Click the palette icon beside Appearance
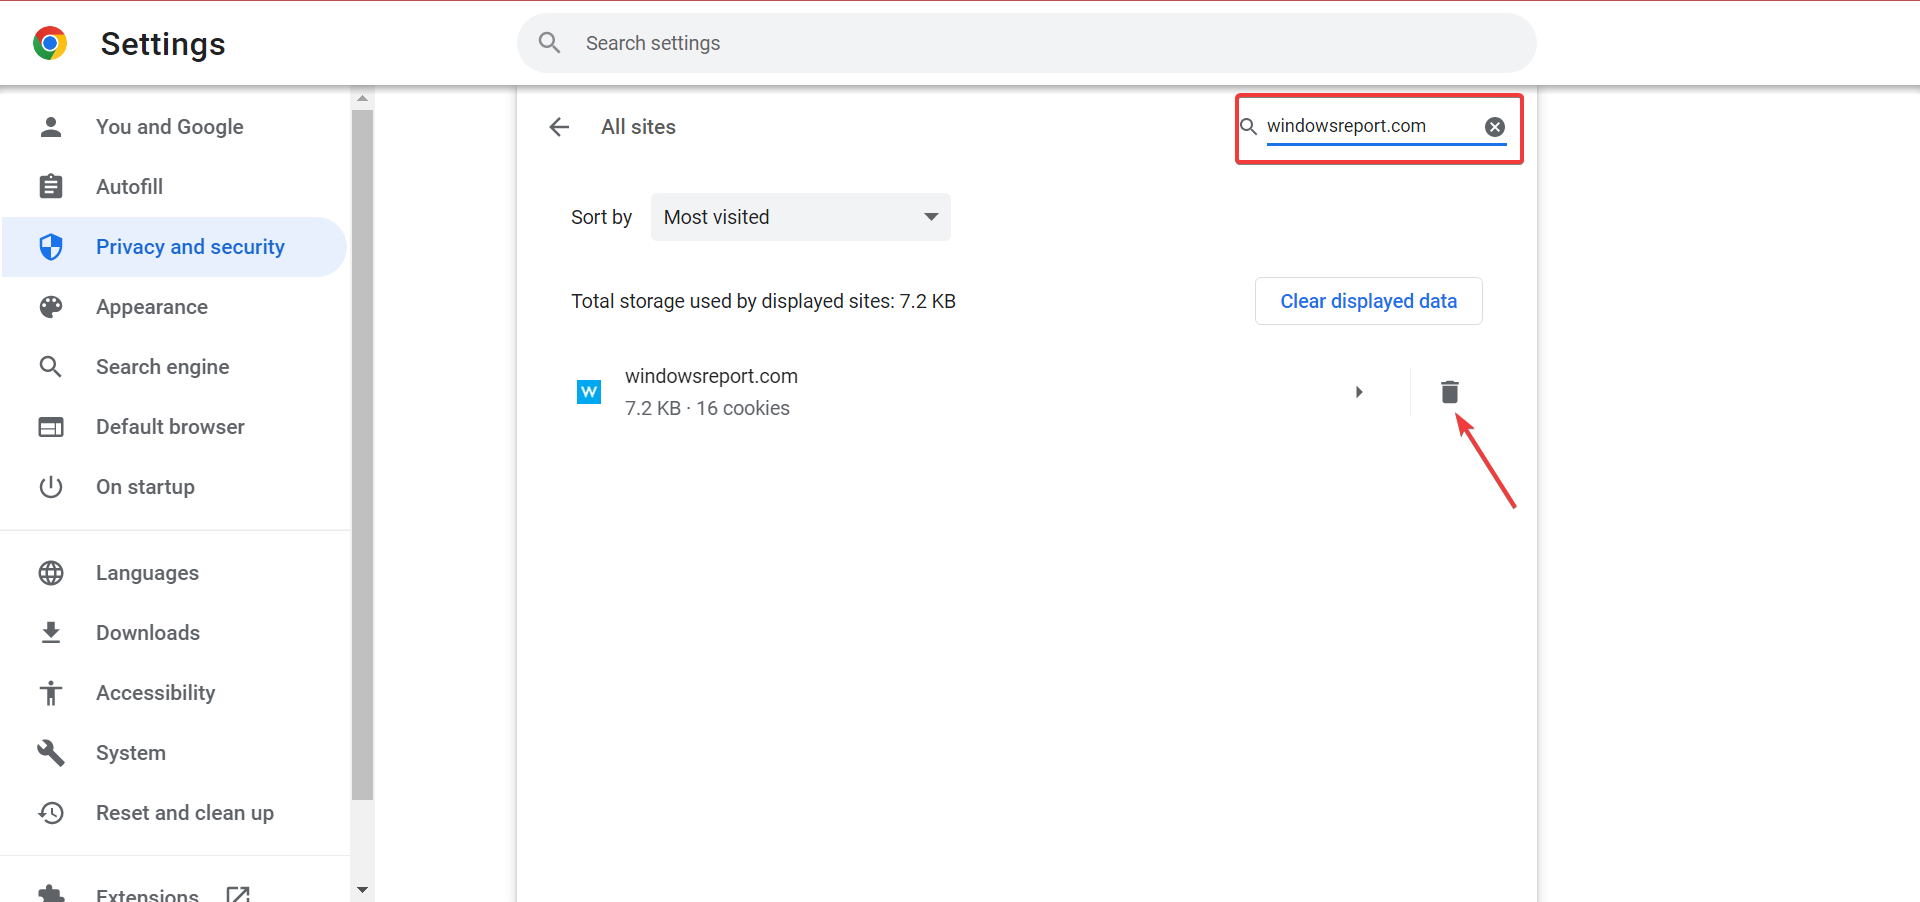Viewport: 1920px width, 902px height. pos(51,307)
